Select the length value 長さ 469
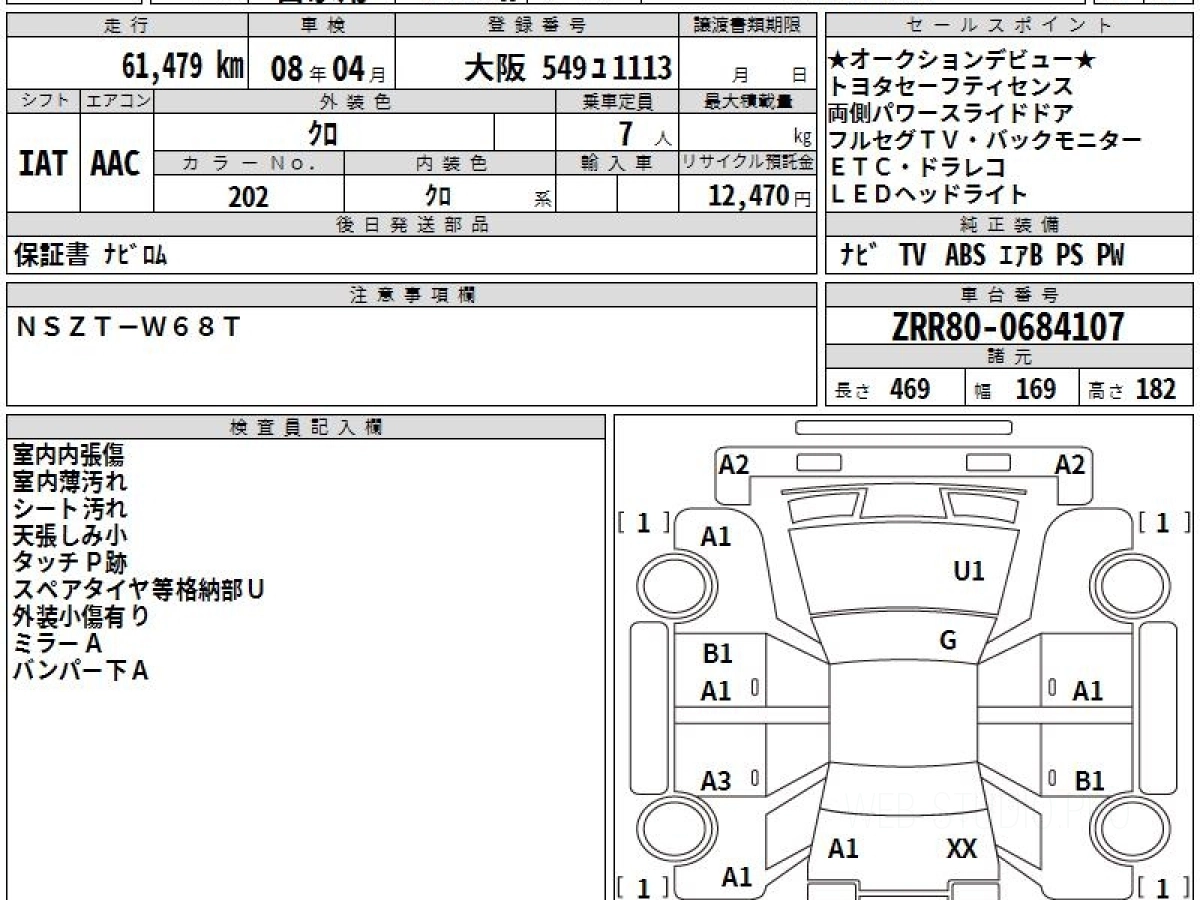This screenshot has width=1200, height=900. coord(883,389)
